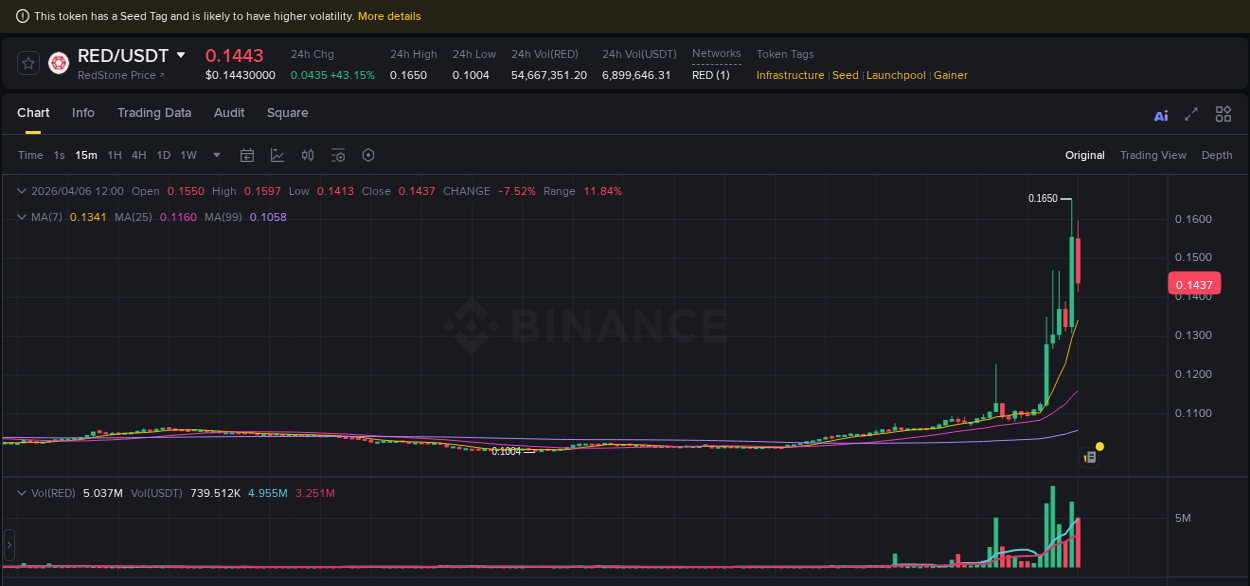Click the More details link in warning banner

point(389,16)
